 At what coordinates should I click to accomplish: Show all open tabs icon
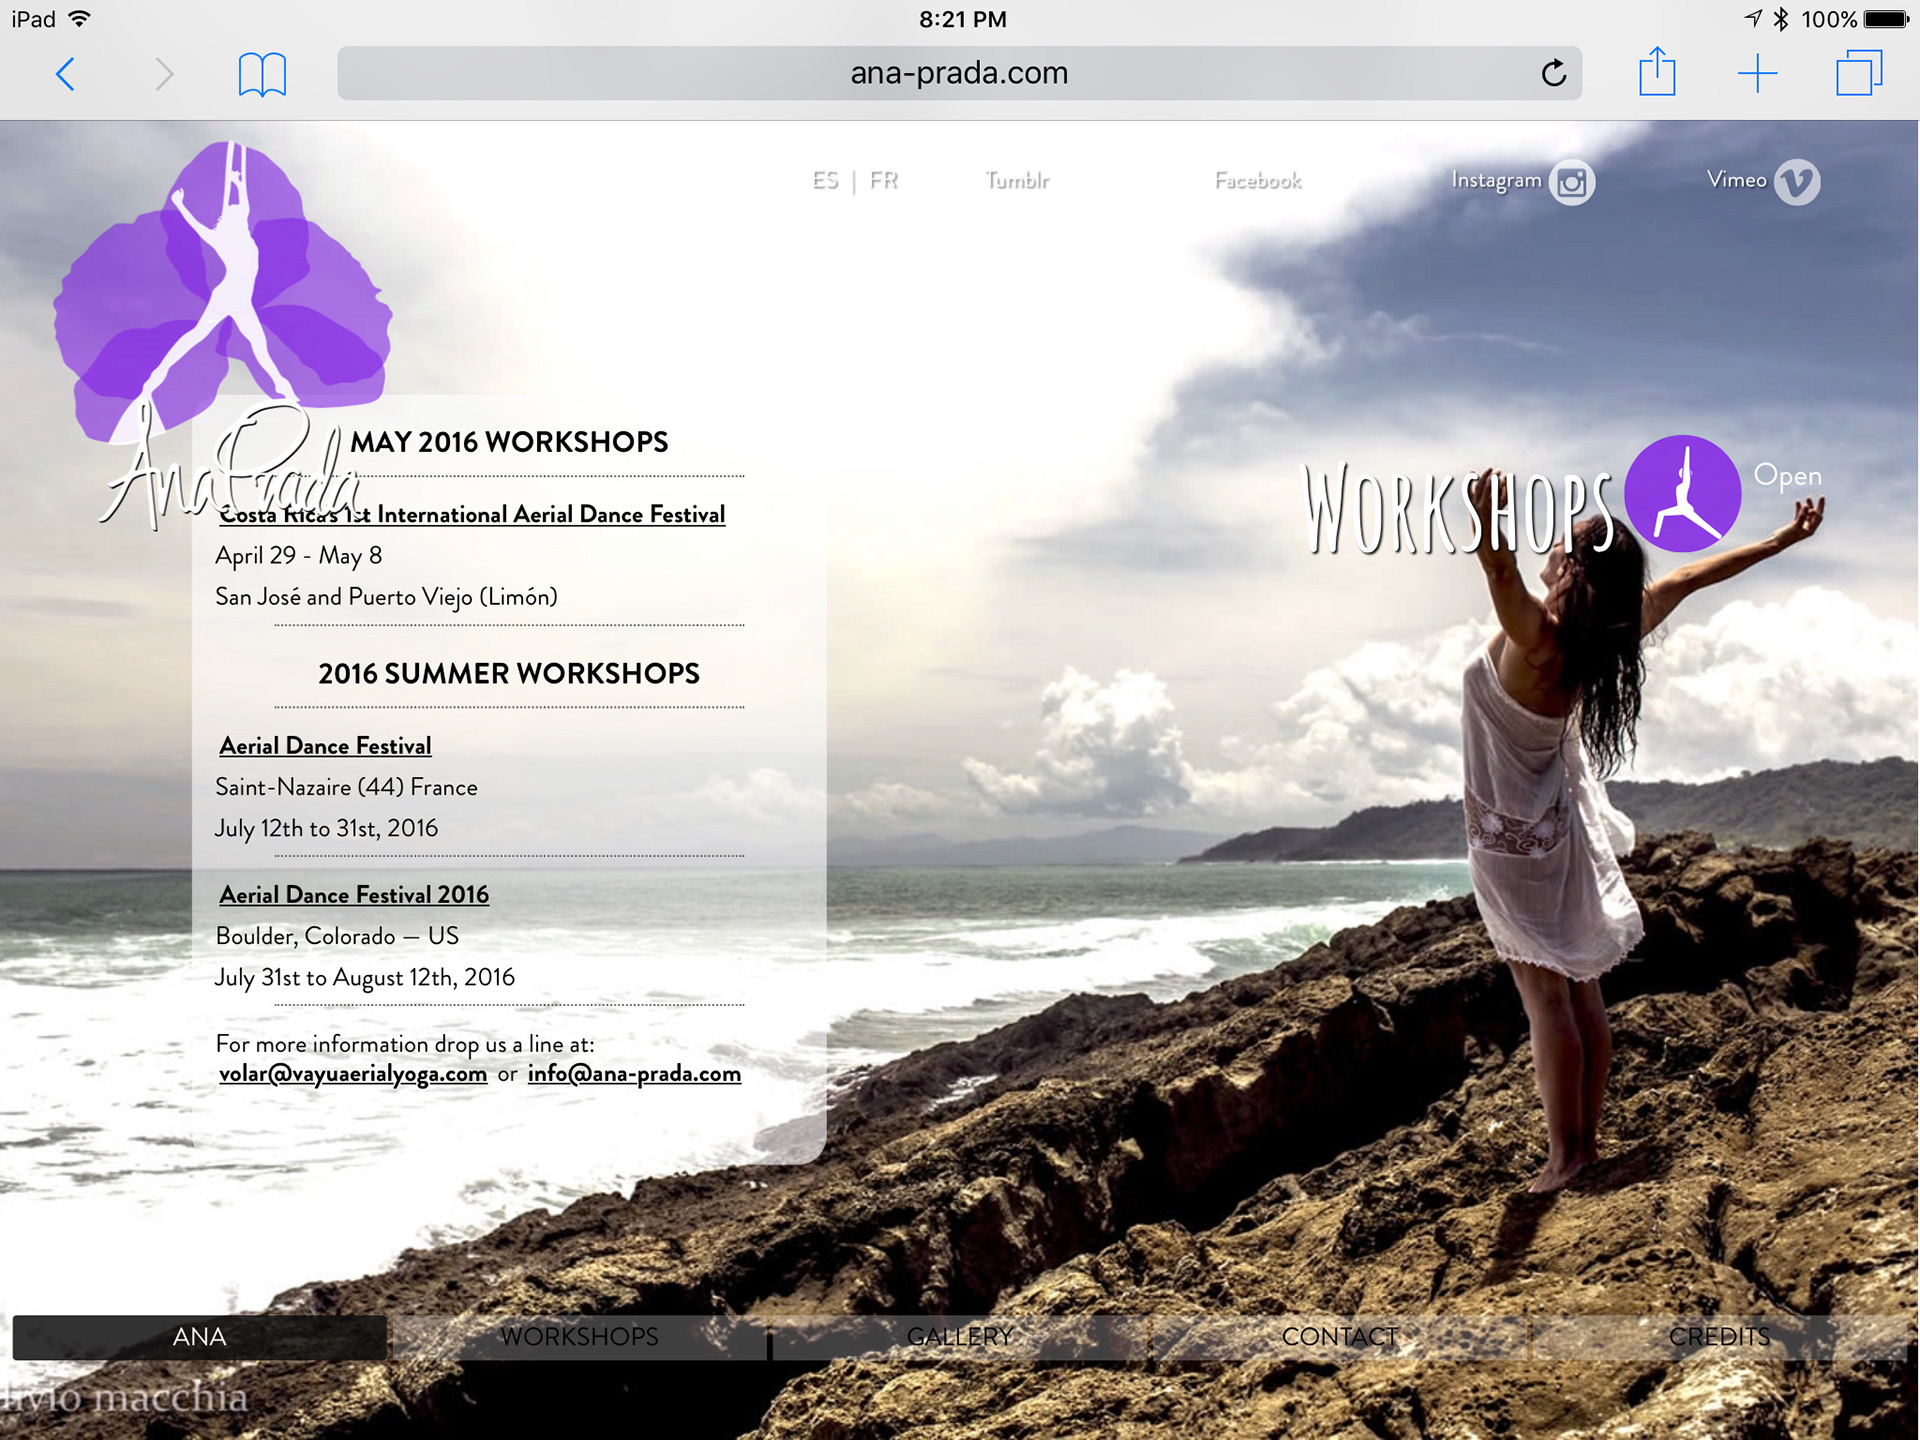(1859, 73)
